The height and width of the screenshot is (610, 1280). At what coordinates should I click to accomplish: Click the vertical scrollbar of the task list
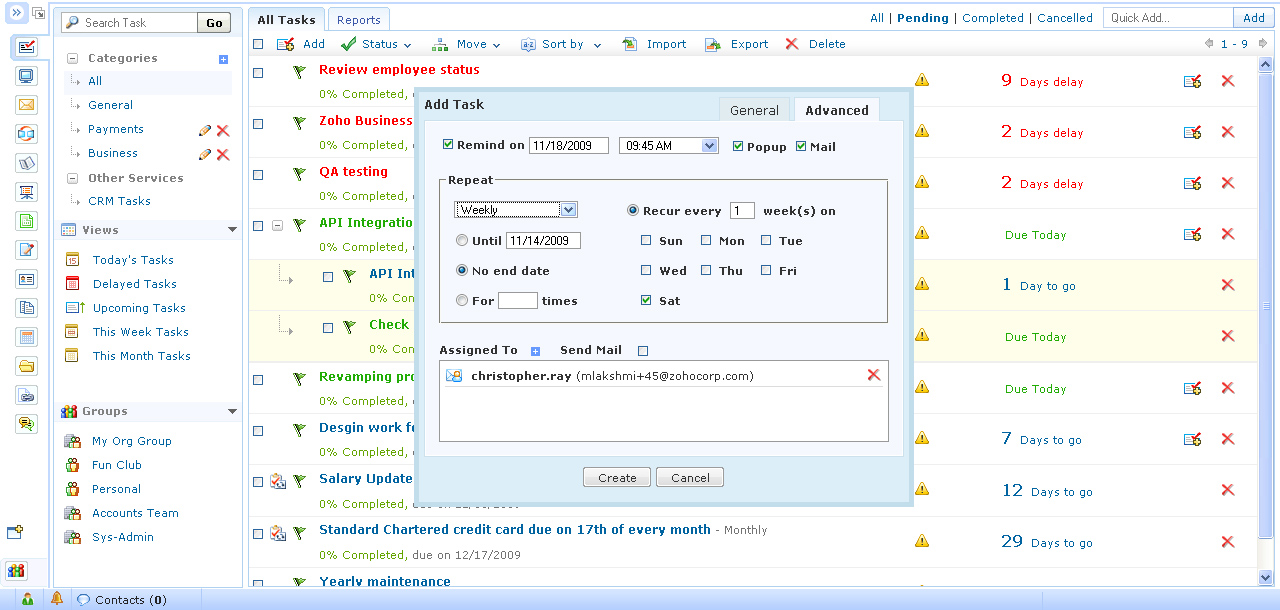(x=1265, y=300)
